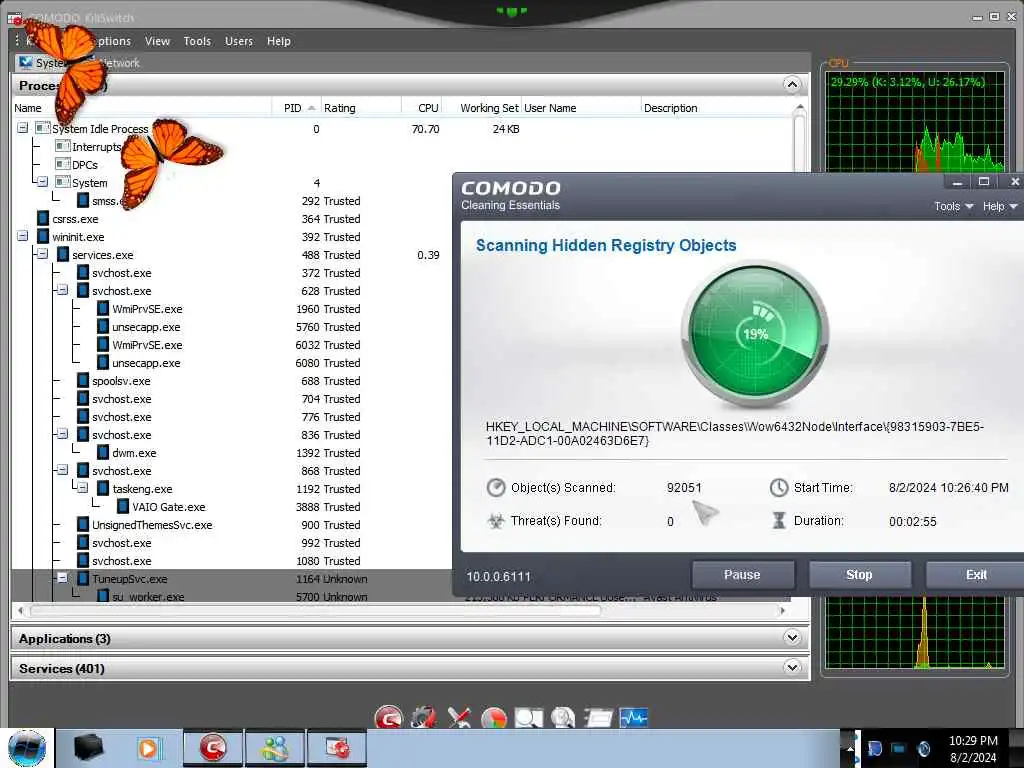Click the icon beside spoolsv.exe
1024x768 pixels.
pyautogui.click(x=83, y=381)
